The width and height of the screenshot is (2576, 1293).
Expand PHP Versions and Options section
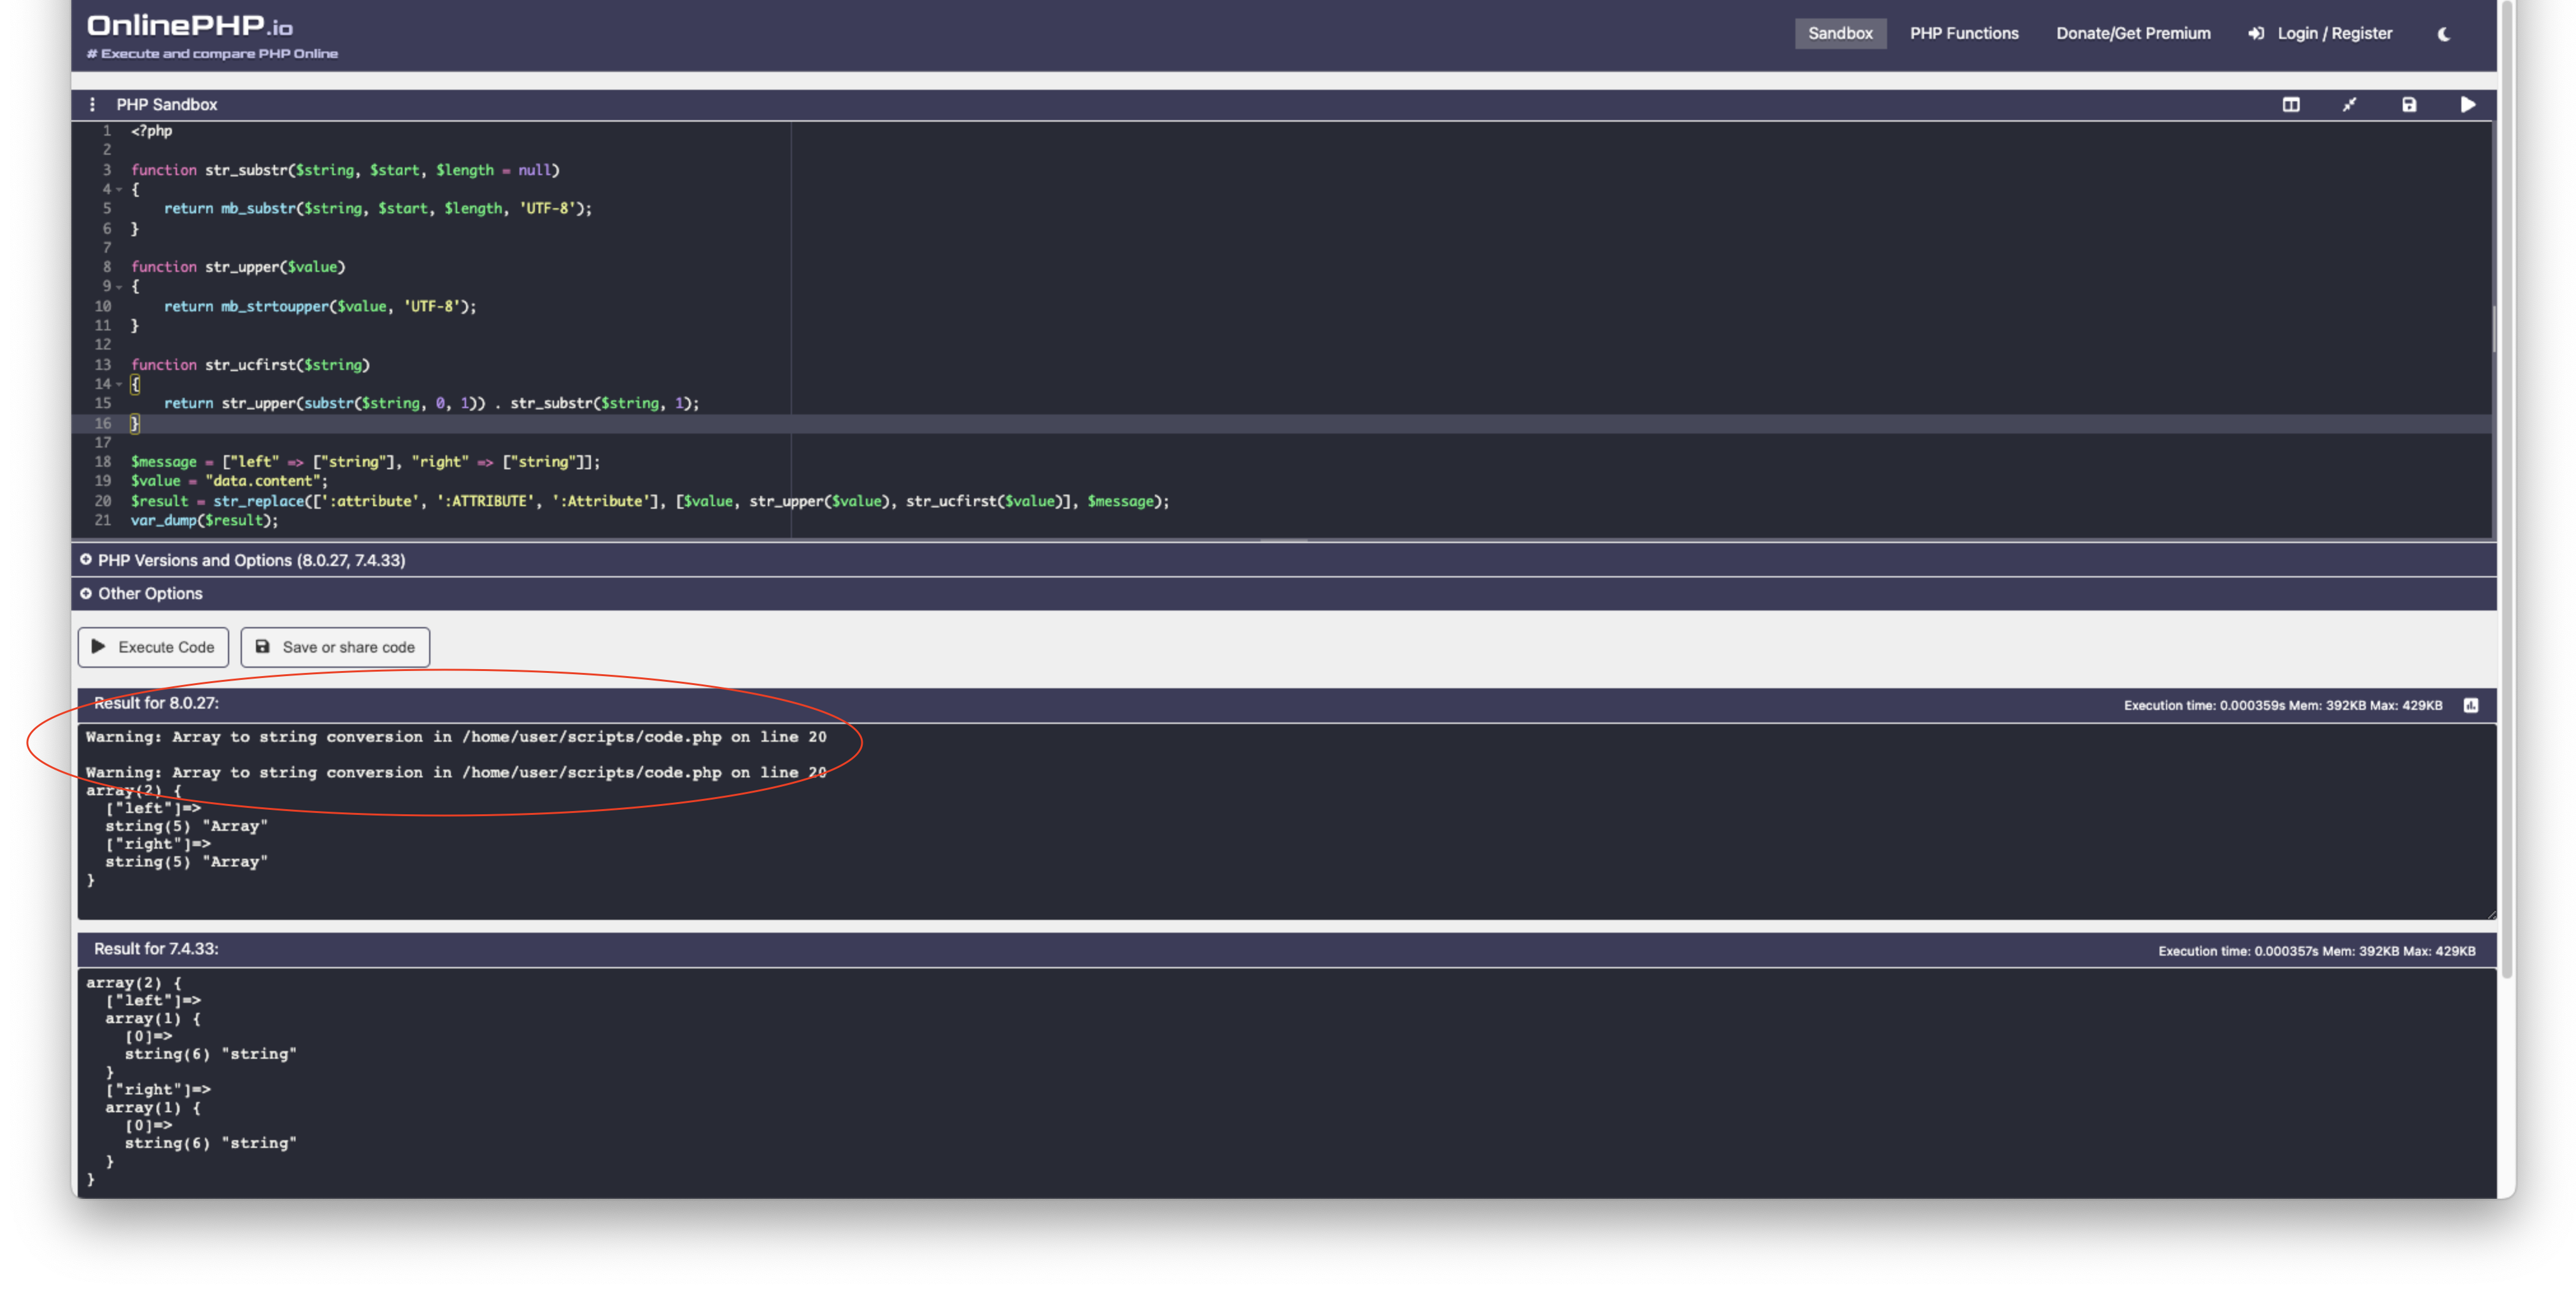point(1284,560)
